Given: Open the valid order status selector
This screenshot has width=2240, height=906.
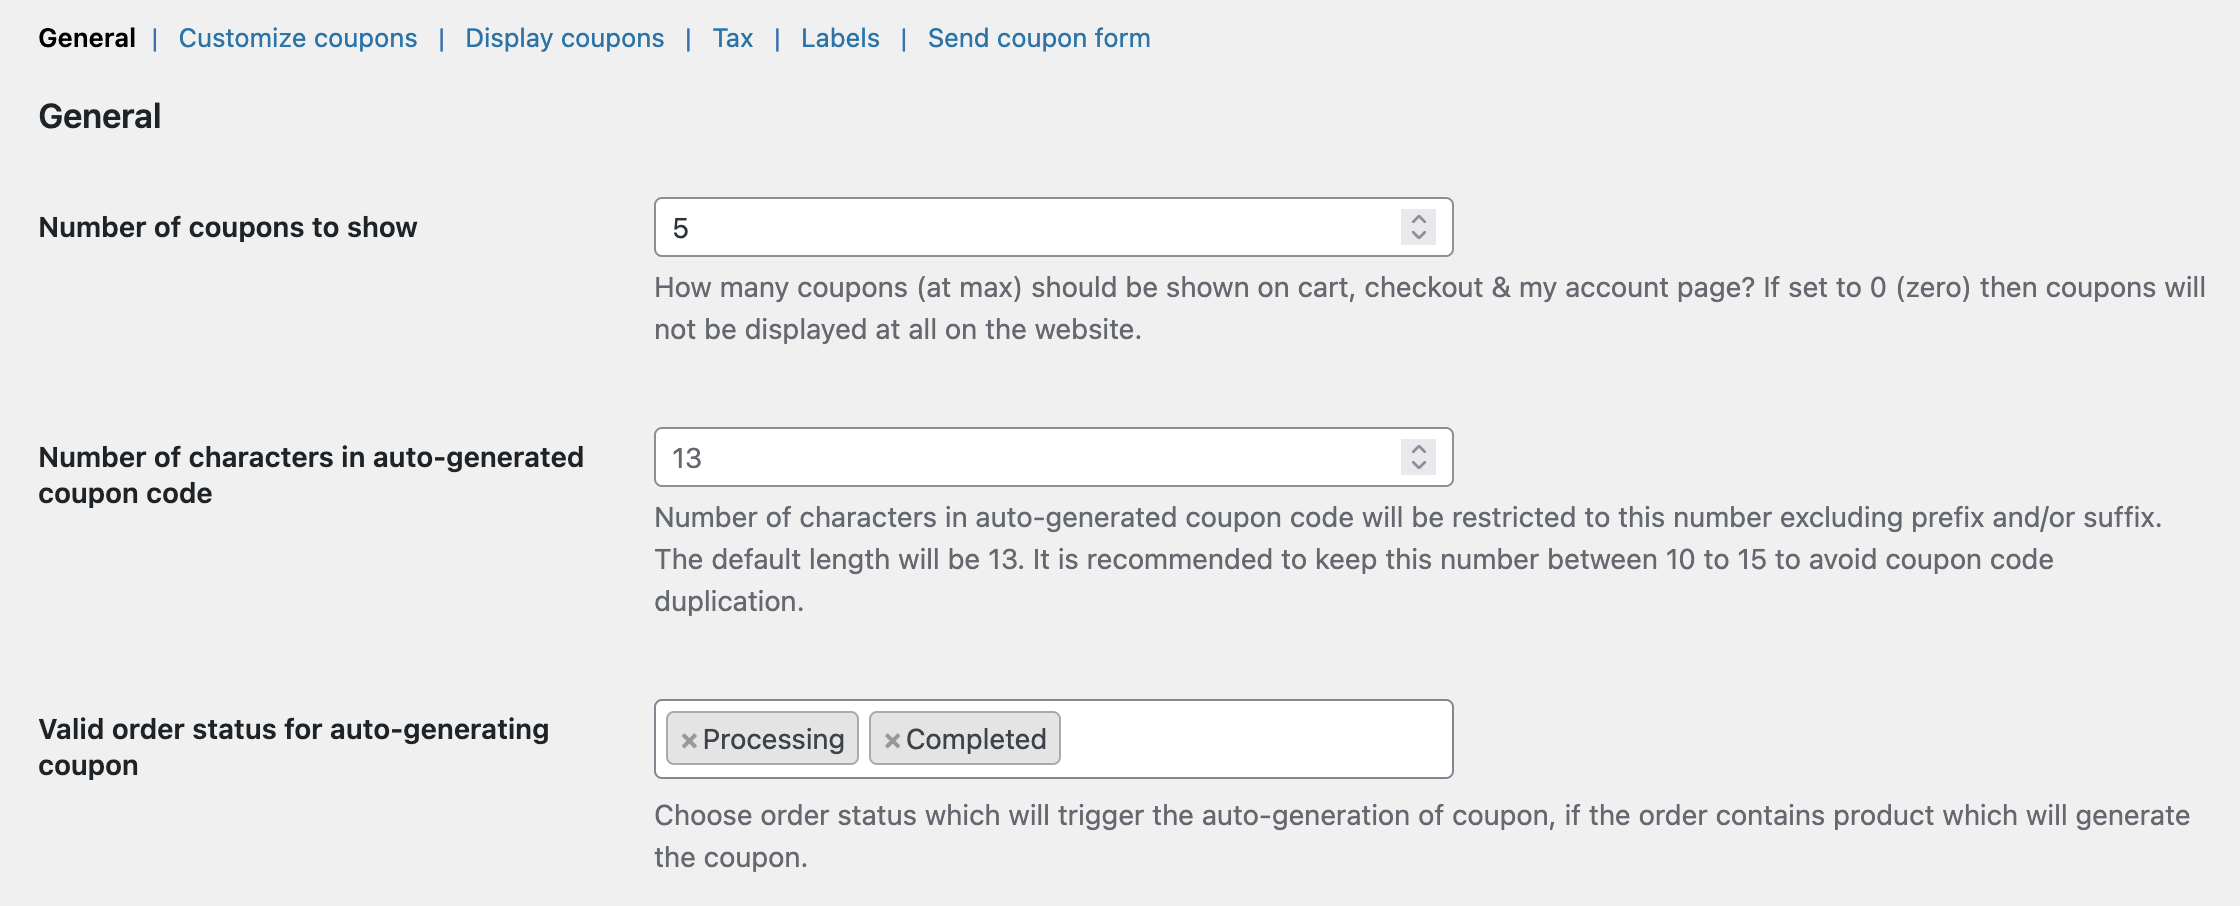Looking at the screenshot, I should (x=1250, y=740).
